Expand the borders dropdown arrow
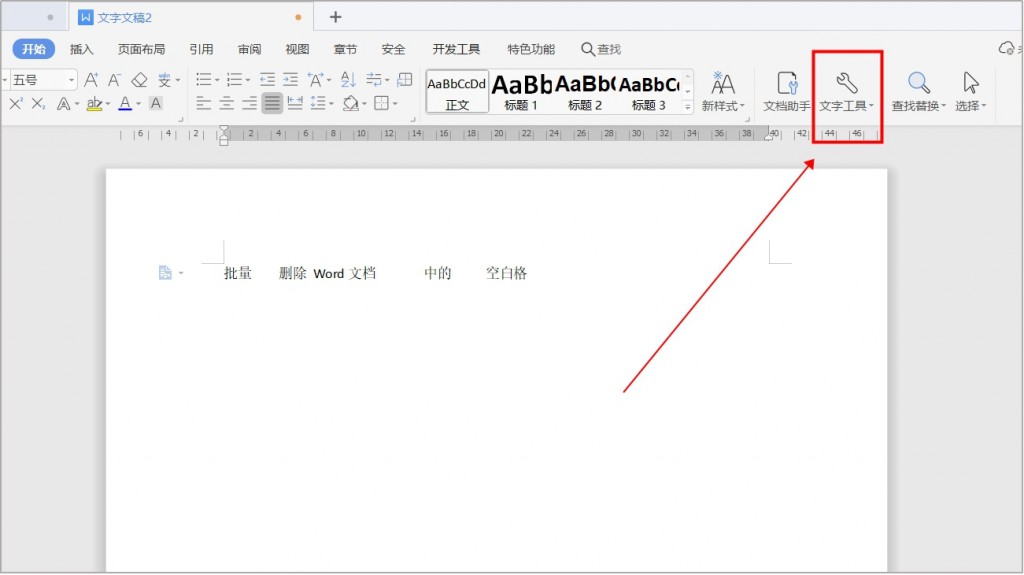Image resolution: width=1024 pixels, height=575 pixels. coord(395,104)
